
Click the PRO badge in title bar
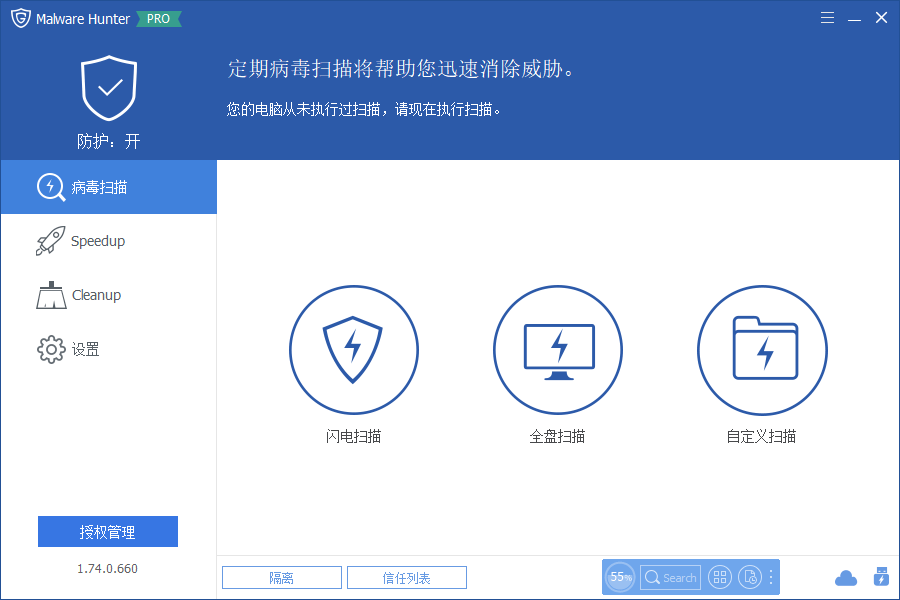tap(159, 18)
